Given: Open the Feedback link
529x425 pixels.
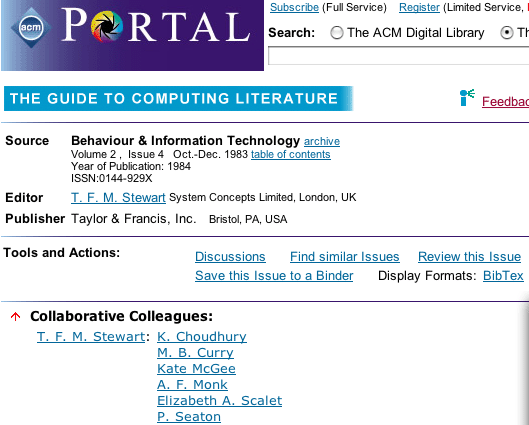Looking at the screenshot, I should 505,102.
